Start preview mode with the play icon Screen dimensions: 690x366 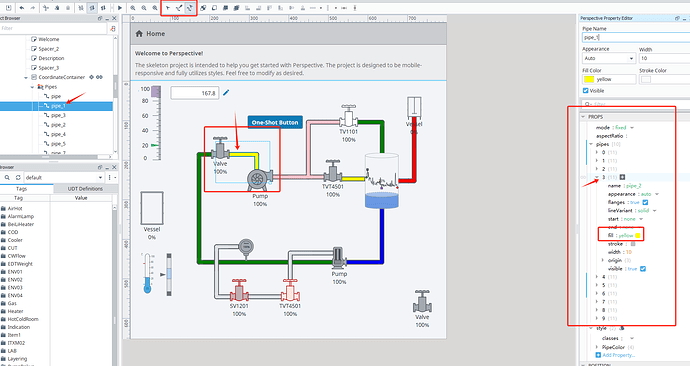click(x=120, y=8)
